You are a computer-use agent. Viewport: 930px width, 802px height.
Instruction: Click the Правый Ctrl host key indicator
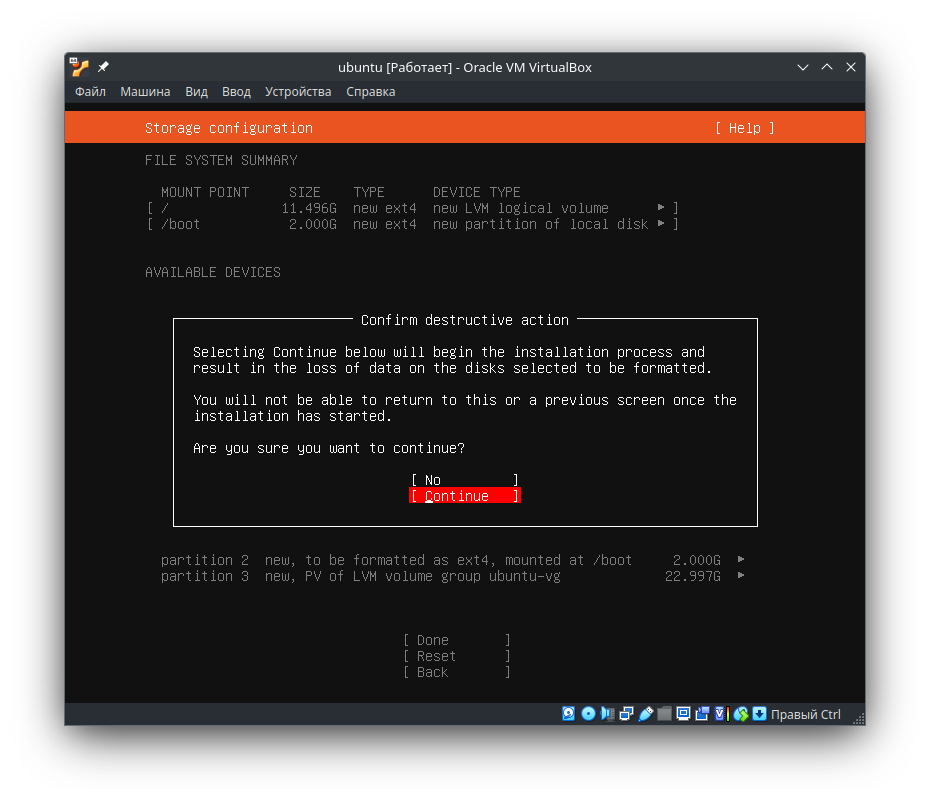click(806, 714)
